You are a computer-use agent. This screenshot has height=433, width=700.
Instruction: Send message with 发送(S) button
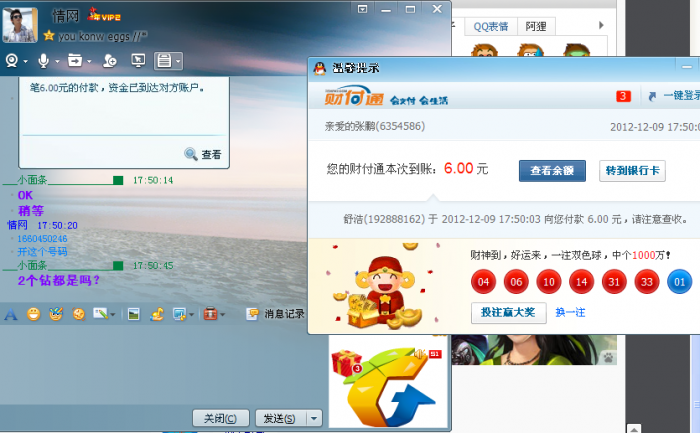(281, 418)
